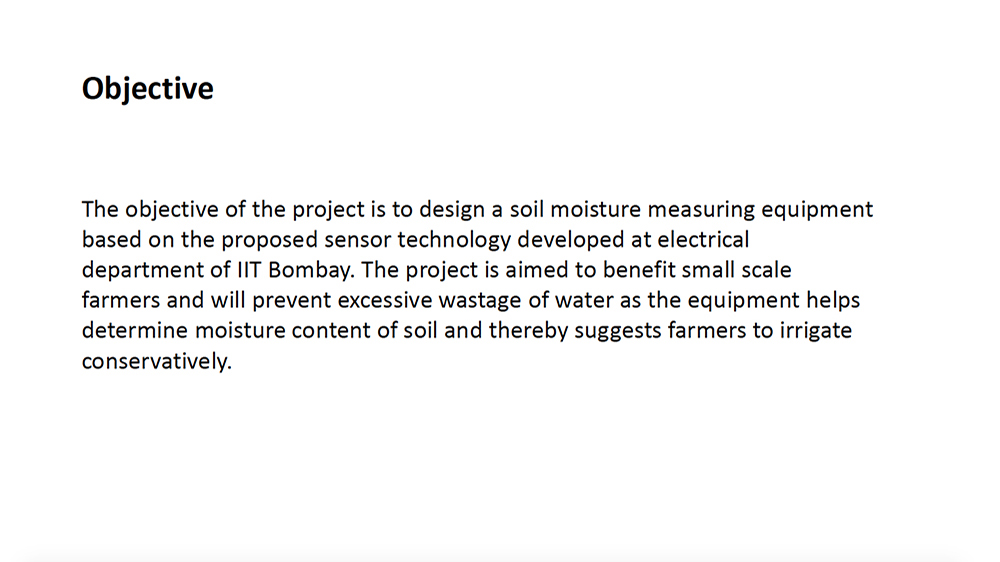Click on the word "sensor"
Screen dimensions: 1000x562
tap(357, 240)
